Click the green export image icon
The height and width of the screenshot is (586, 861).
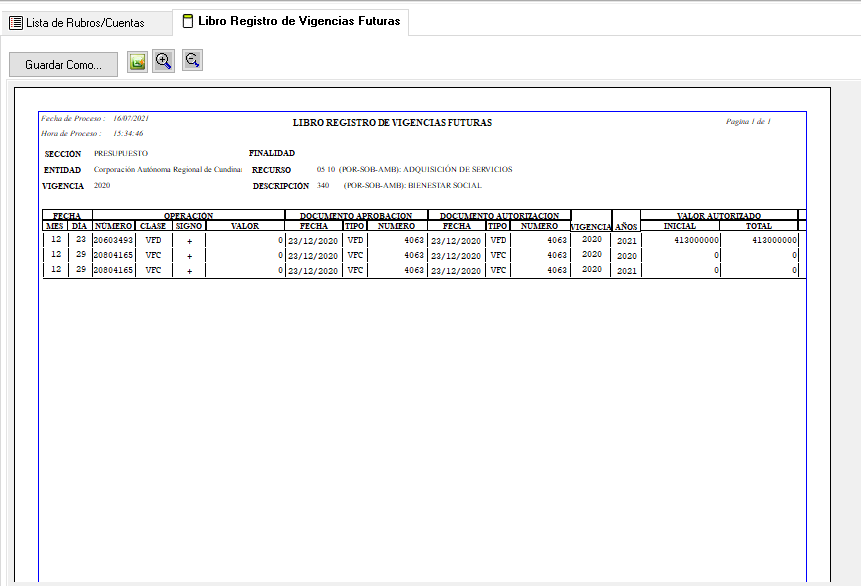tap(137, 62)
